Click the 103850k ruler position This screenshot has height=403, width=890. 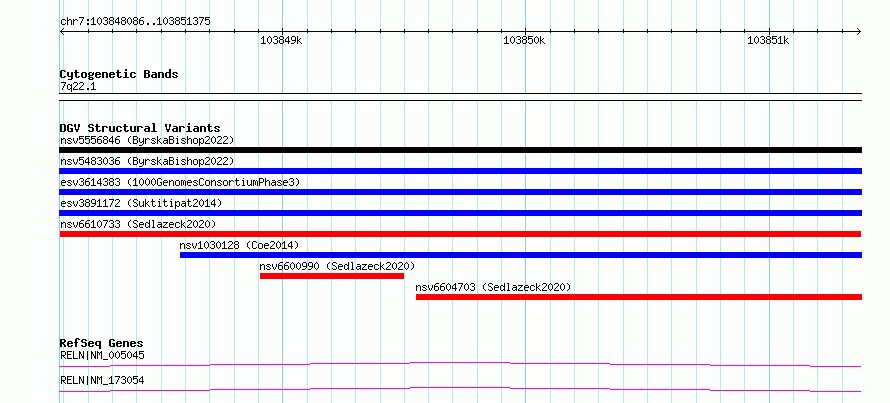coord(524,40)
